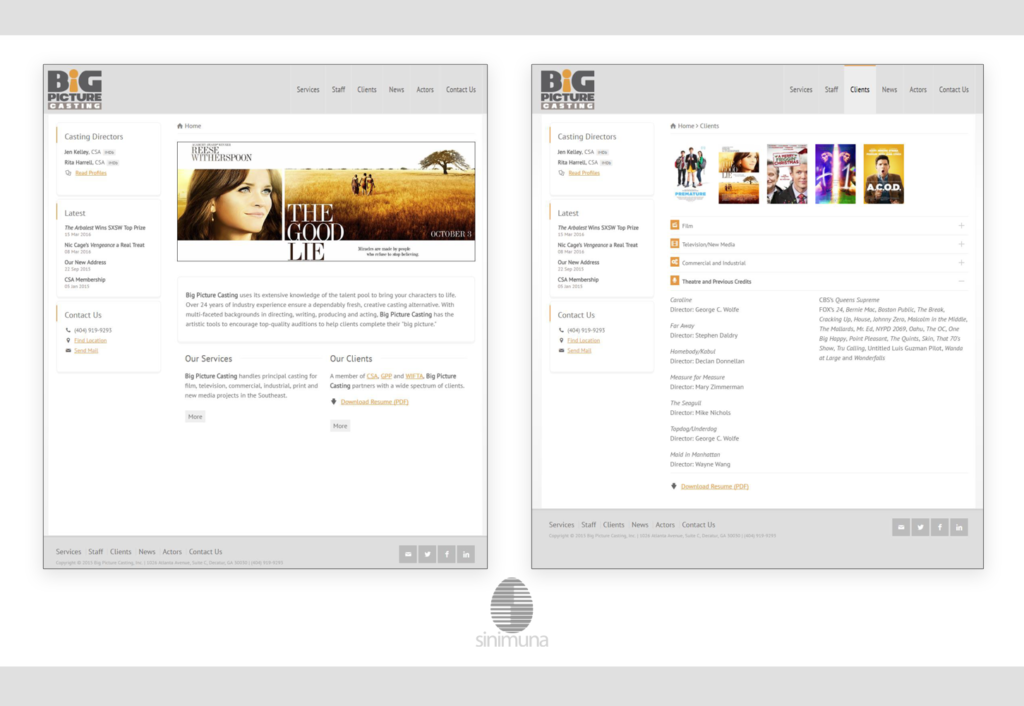Open Facebook icon in left page footer
The height and width of the screenshot is (706, 1024).
[447, 554]
